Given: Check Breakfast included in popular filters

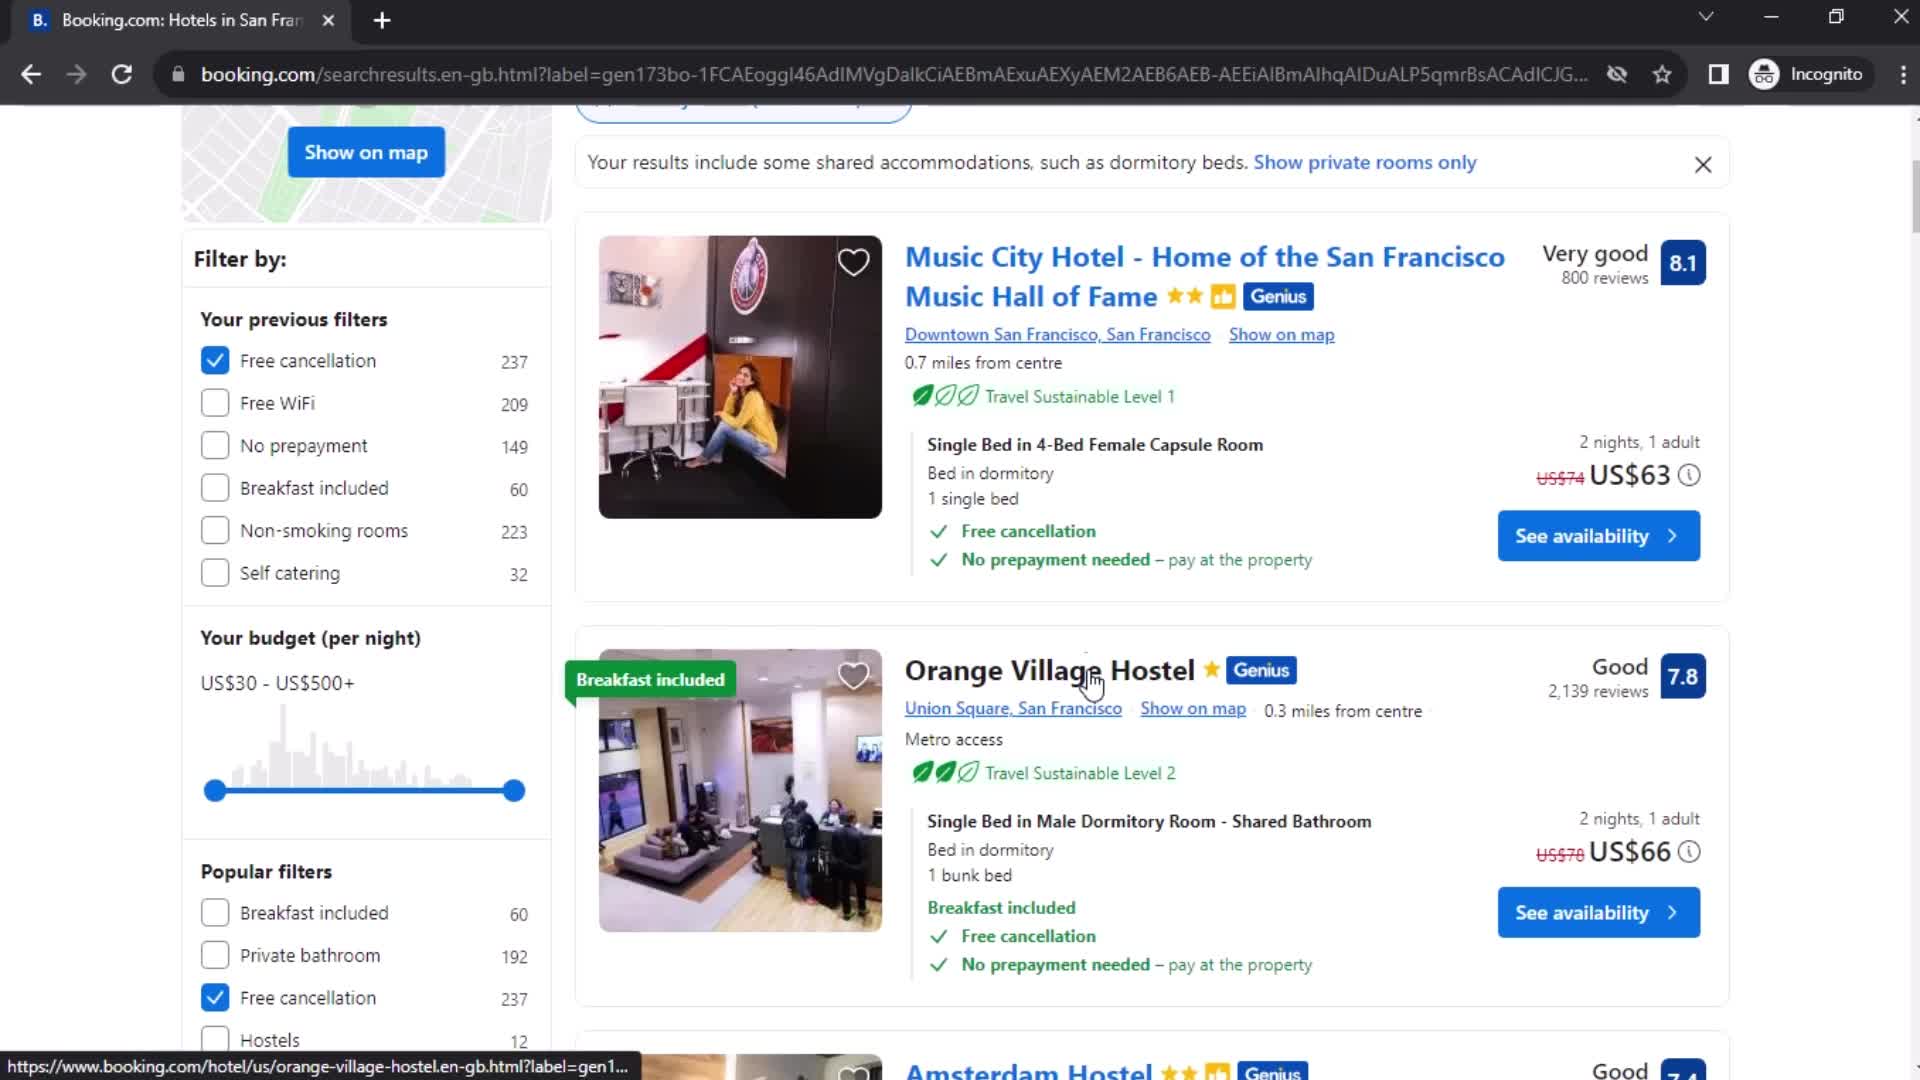Looking at the screenshot, I should tap(215, 913).
